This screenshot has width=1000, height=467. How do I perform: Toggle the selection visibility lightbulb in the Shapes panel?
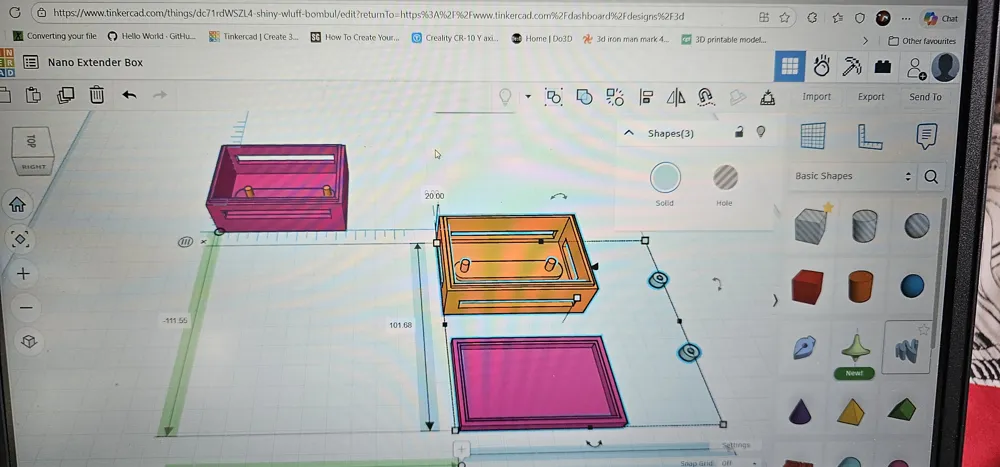tap(761, 132)
